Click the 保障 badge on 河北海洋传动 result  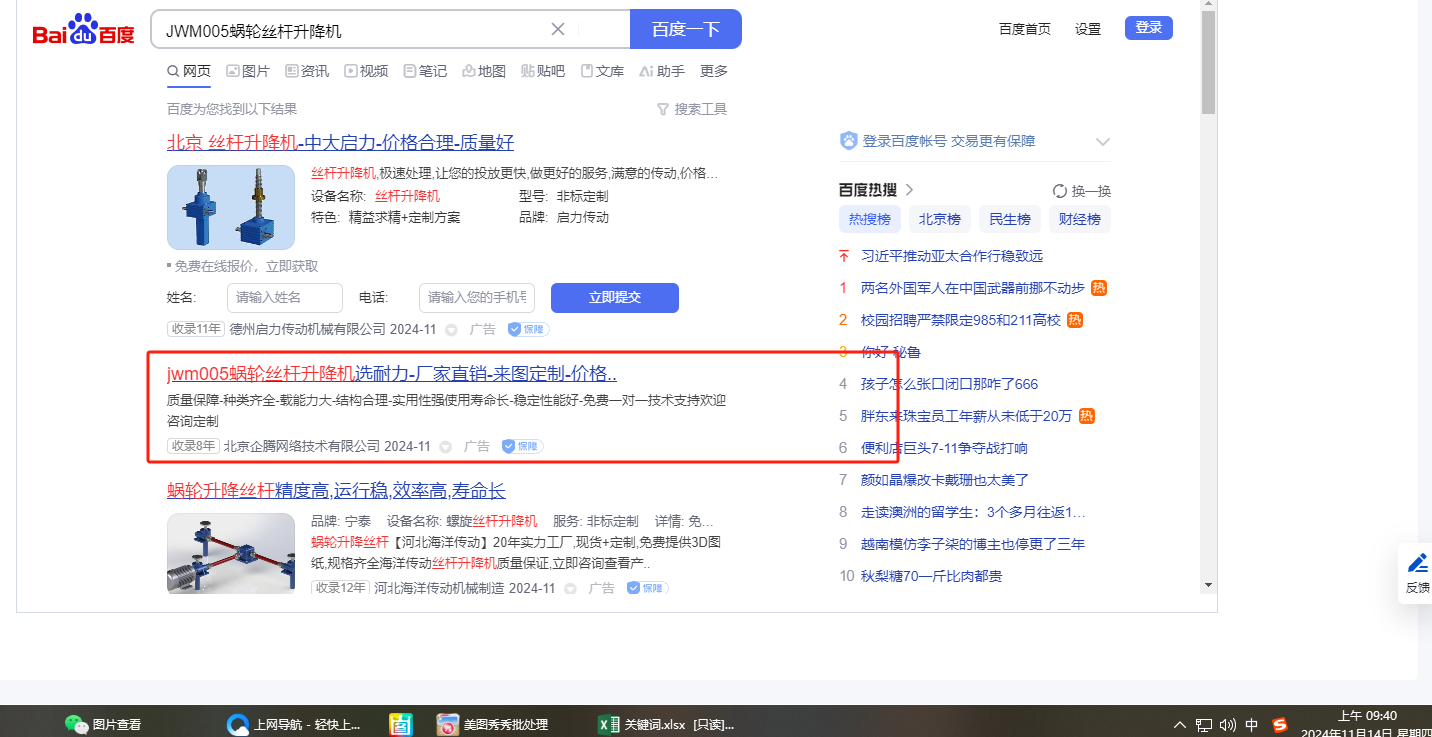pyautogui.click(x=647, y=588)
